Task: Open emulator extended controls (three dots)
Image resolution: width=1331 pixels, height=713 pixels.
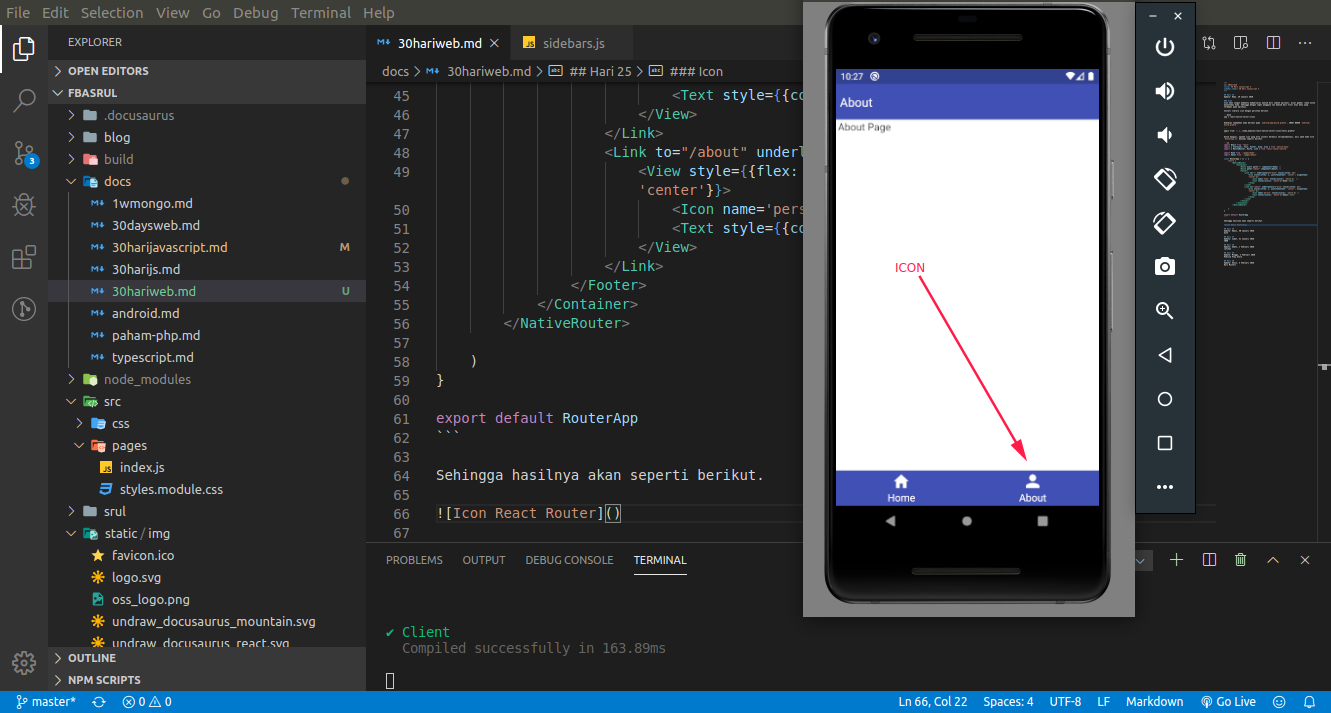Action: click(x=1164, y=487)
